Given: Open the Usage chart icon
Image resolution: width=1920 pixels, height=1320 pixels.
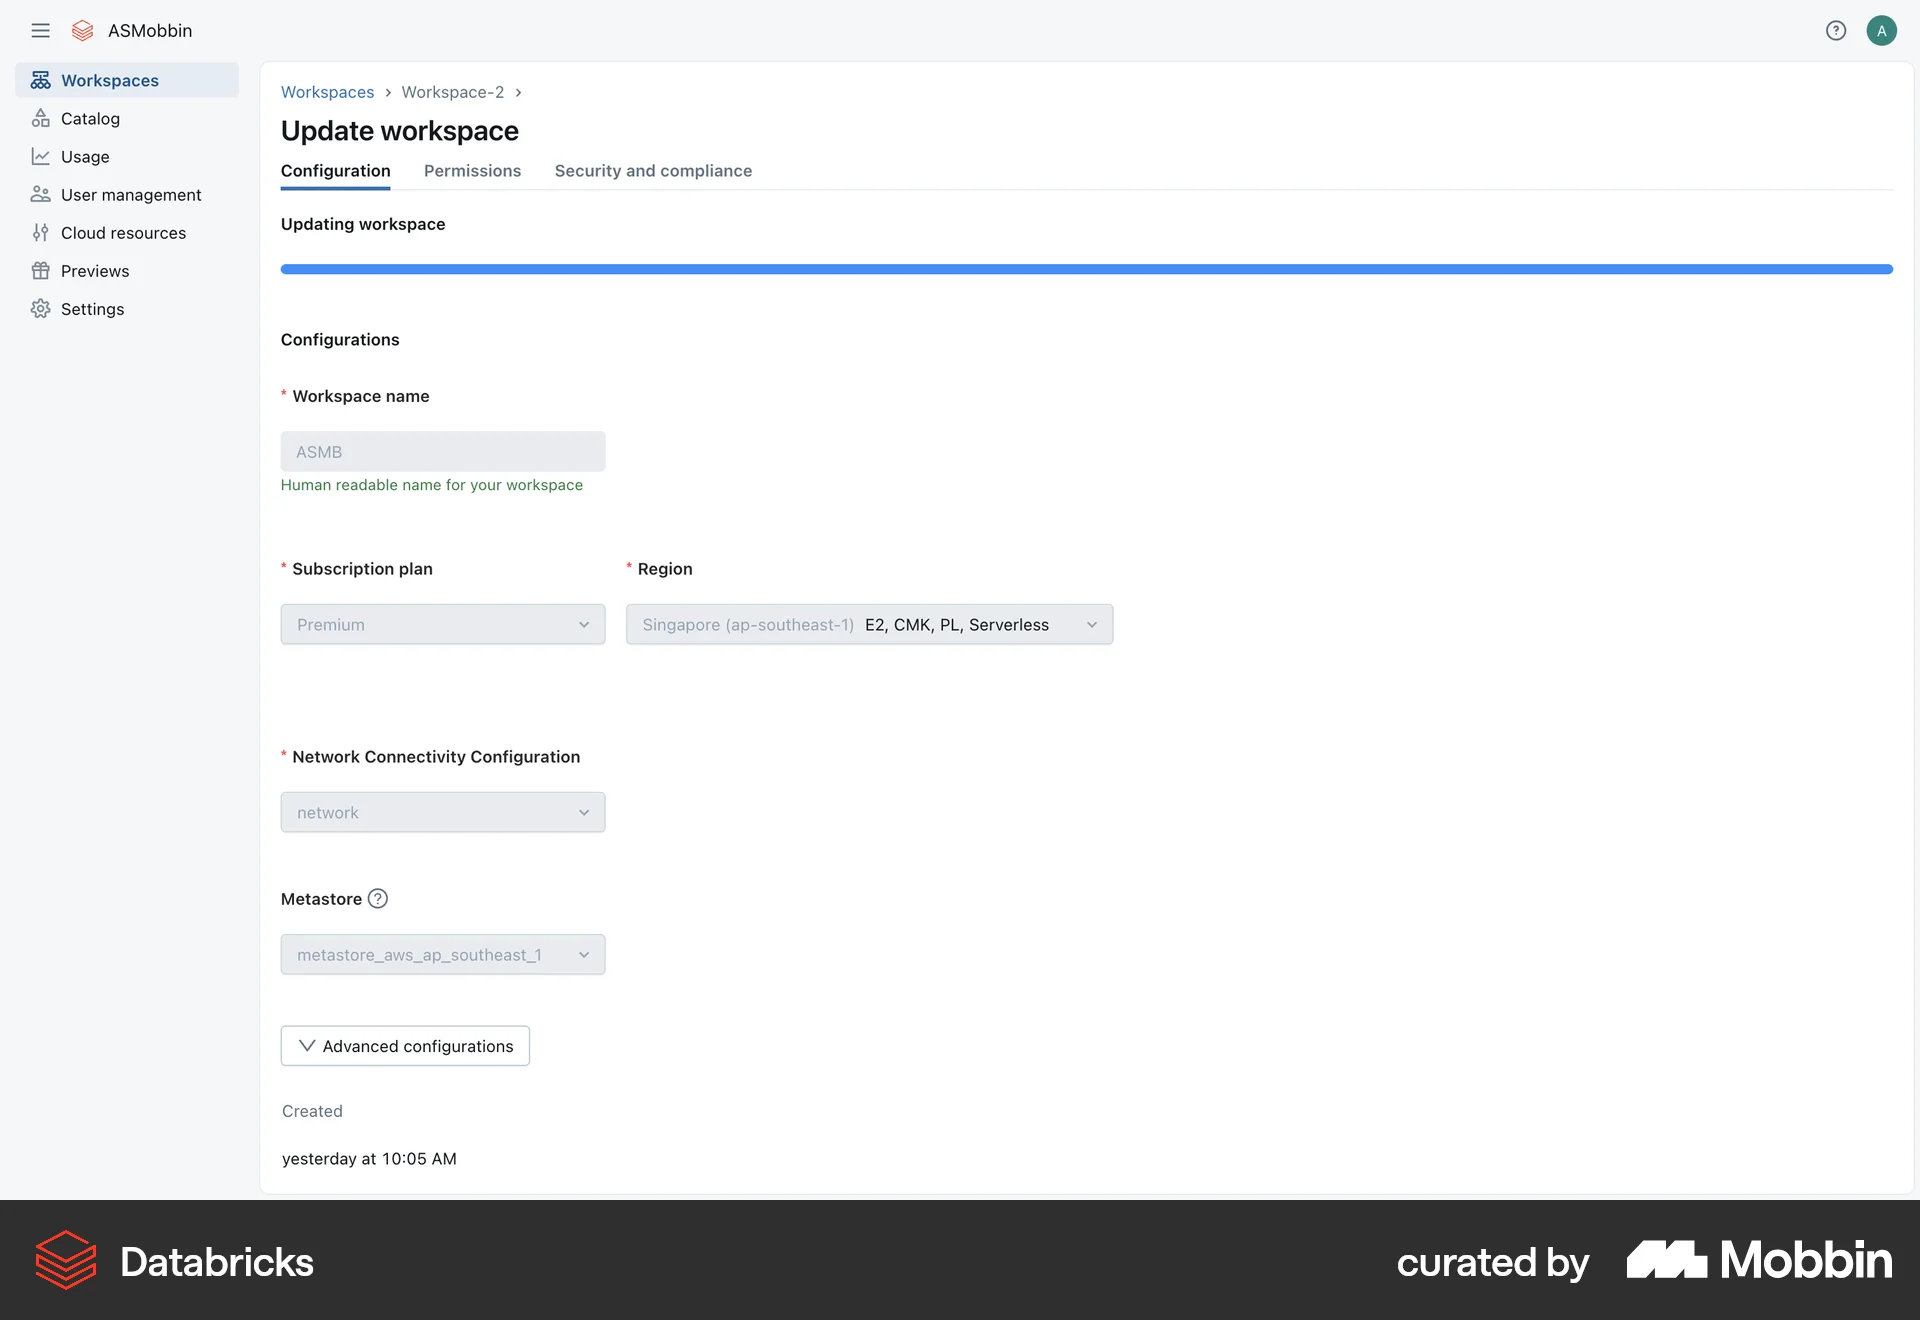Looking at the screenshot, I should click(x=40, y=156).
